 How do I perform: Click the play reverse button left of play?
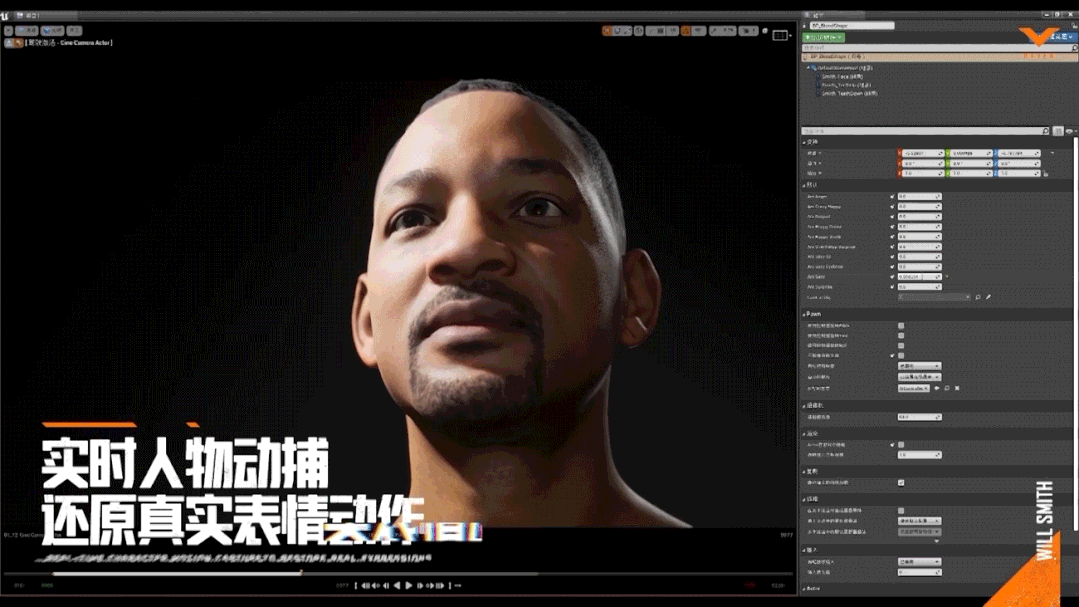(396, 586)
